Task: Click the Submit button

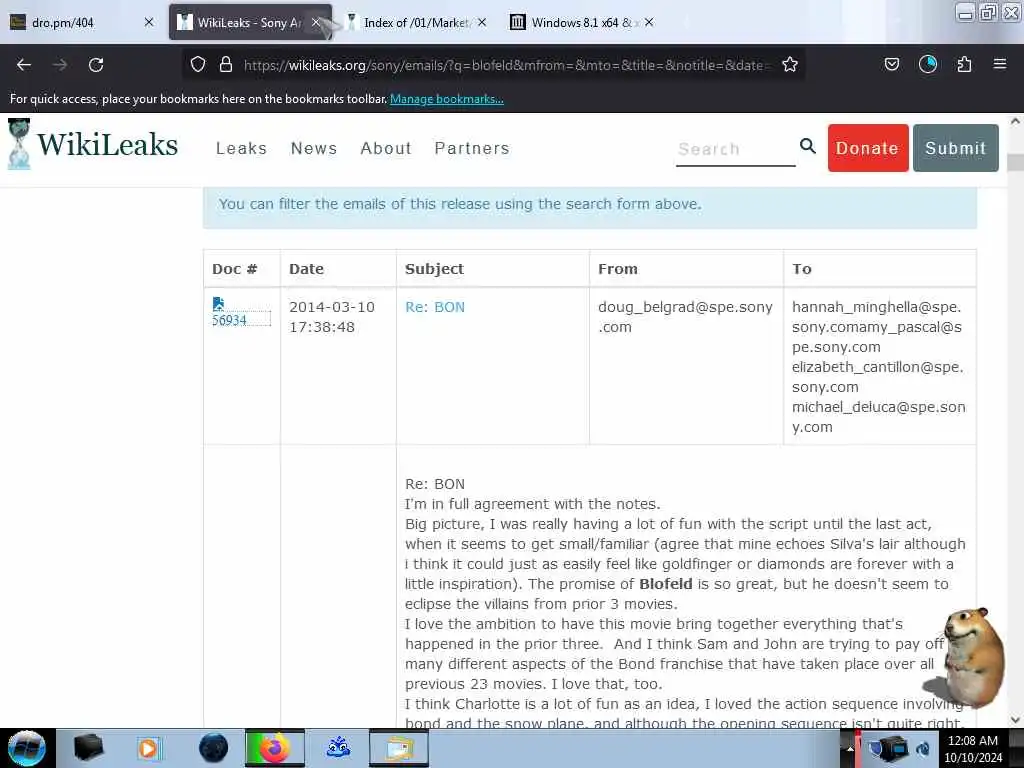Action: tap(955, 148)
